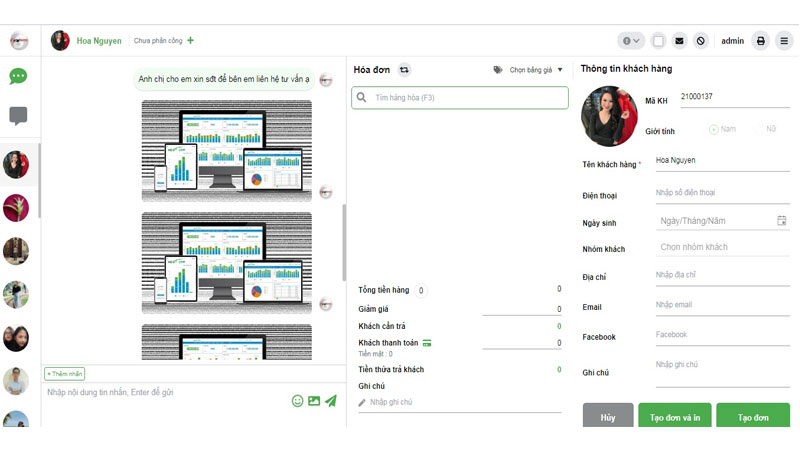This screenshot has height=450, width=800.
Task: Click Hoa Nguyen's avatar in chat header
Action: (x=60, y=40)
